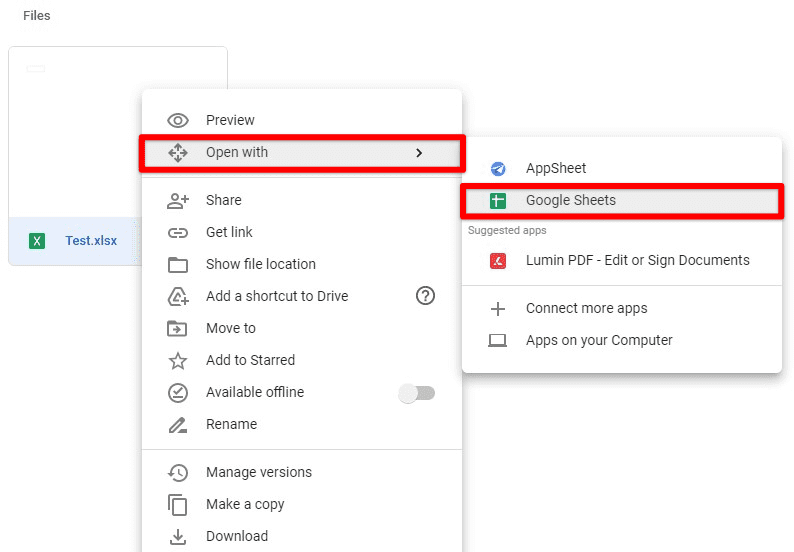Toggle the Available offline switch
This screenshot has width=794, height=552.
pos(417,393)
